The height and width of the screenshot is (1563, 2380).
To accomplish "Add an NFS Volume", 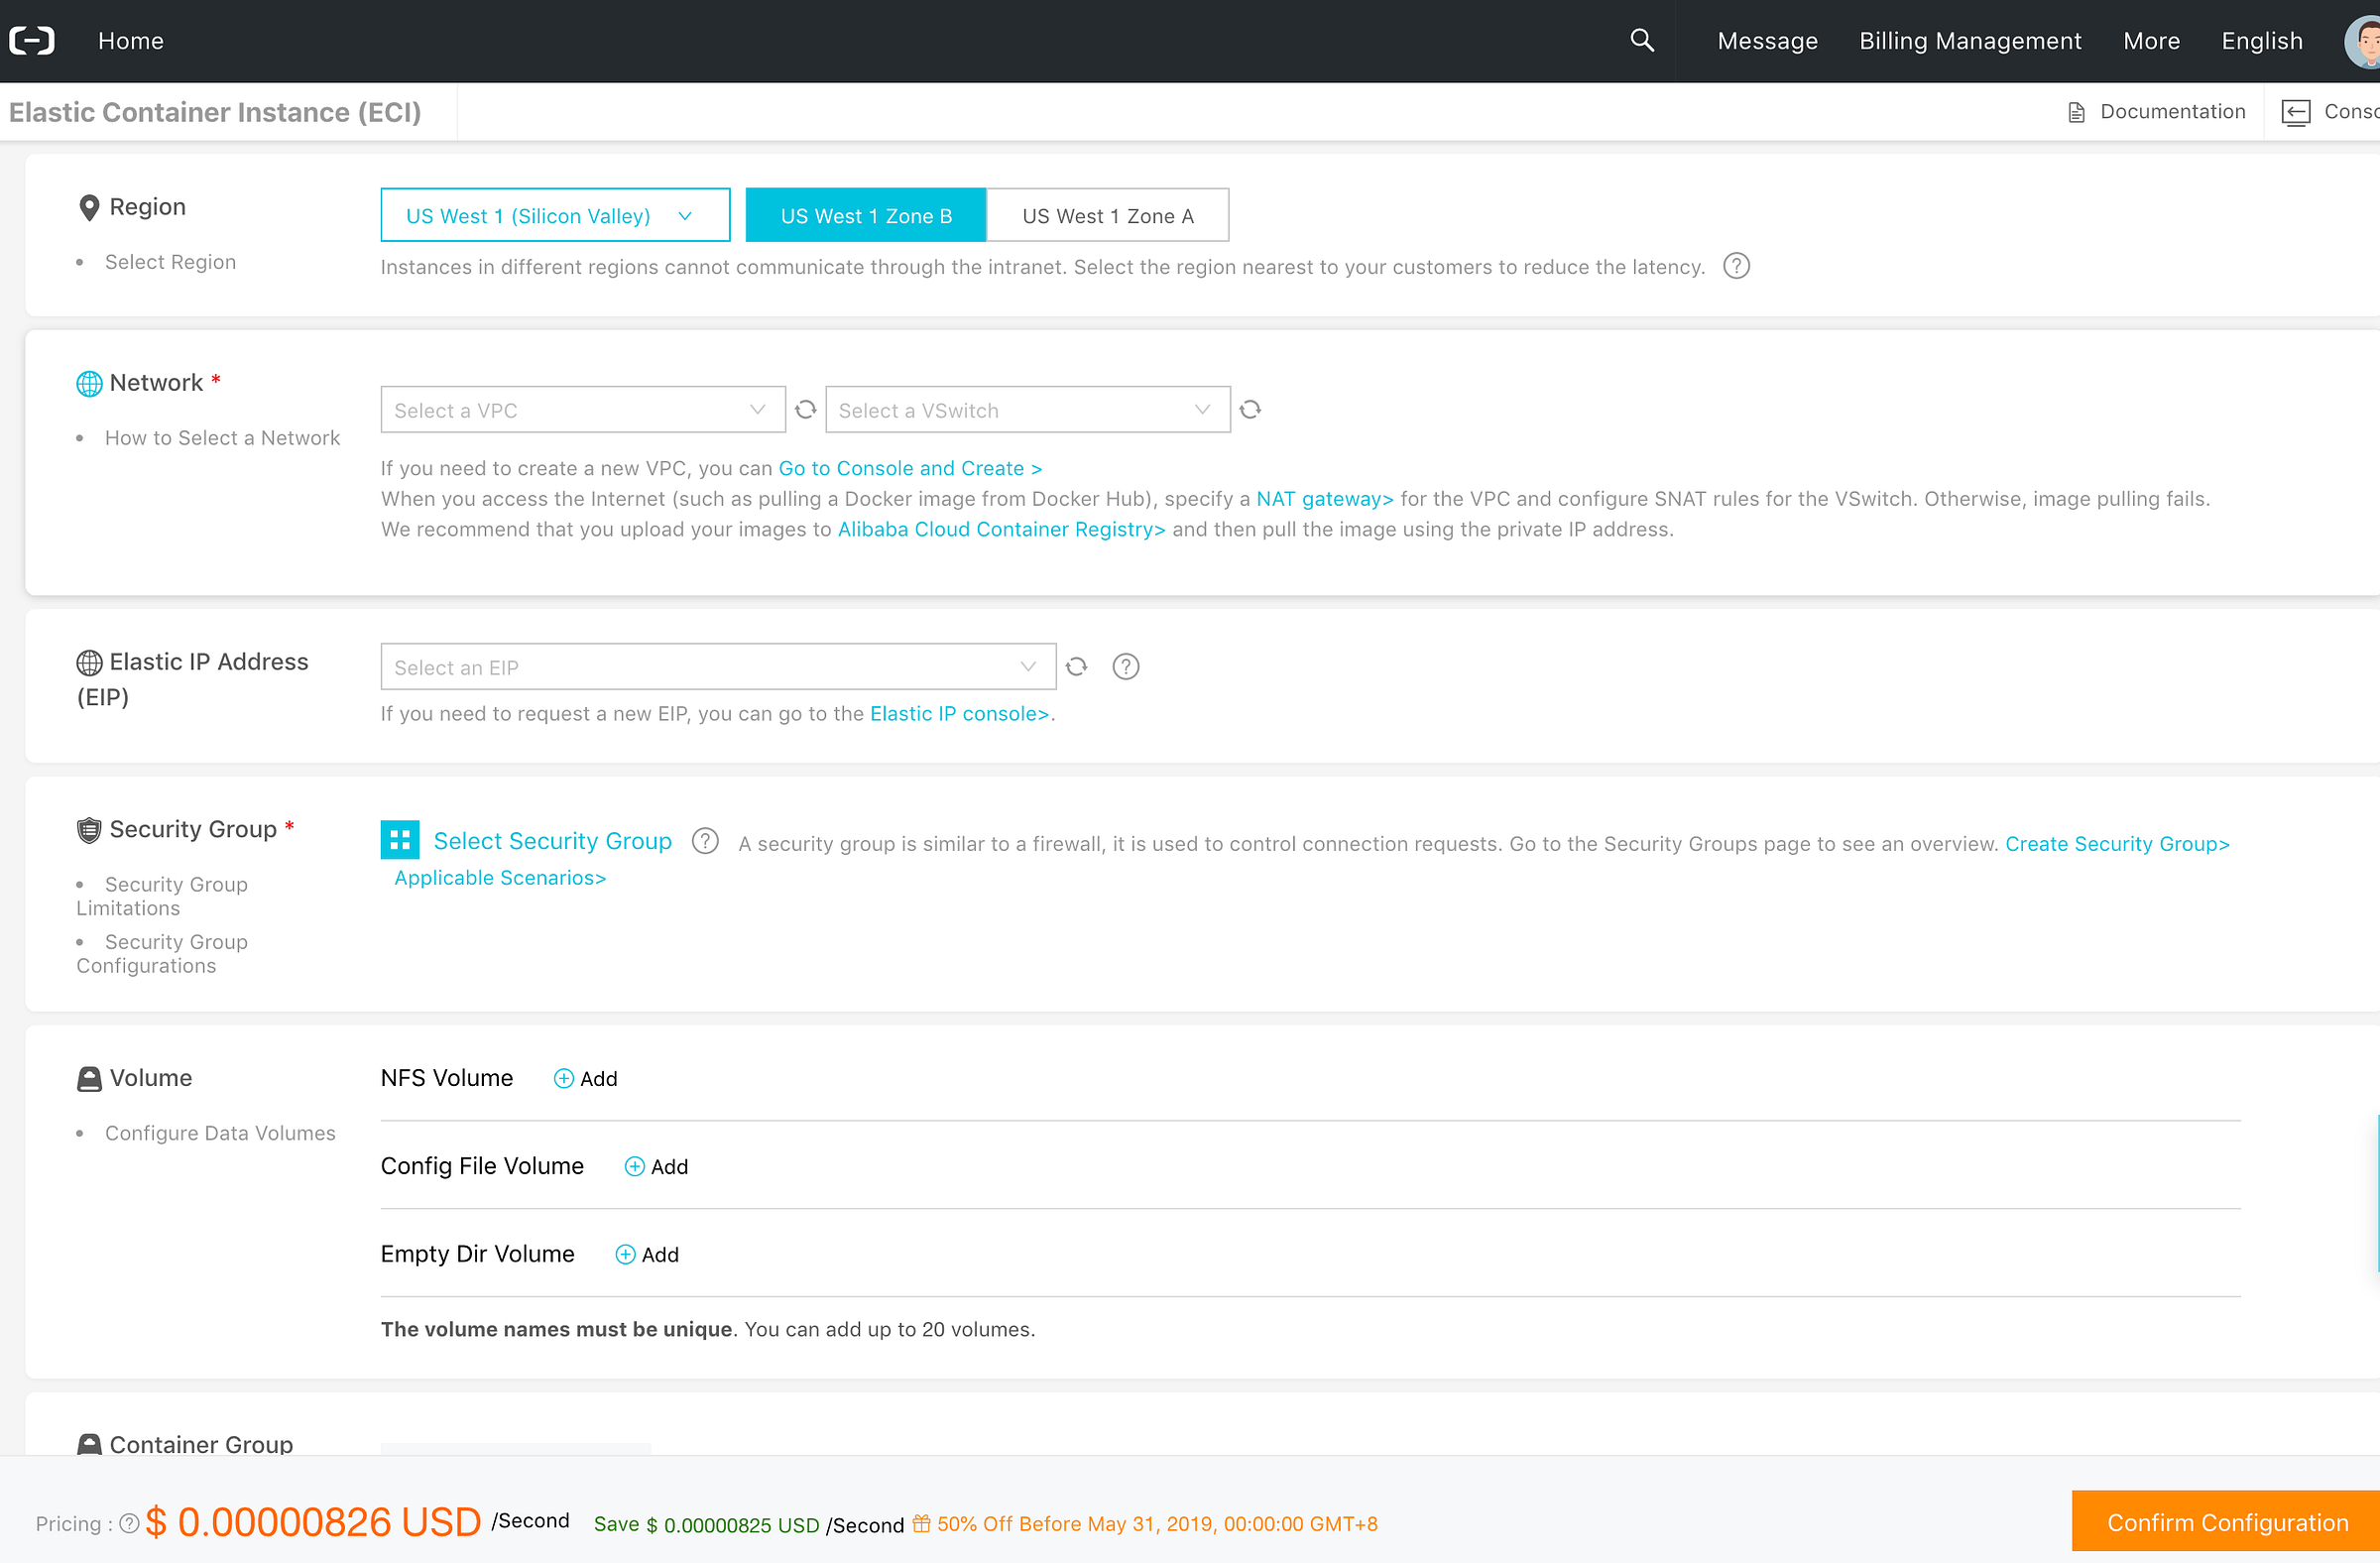I will [x=586, y=1078].
